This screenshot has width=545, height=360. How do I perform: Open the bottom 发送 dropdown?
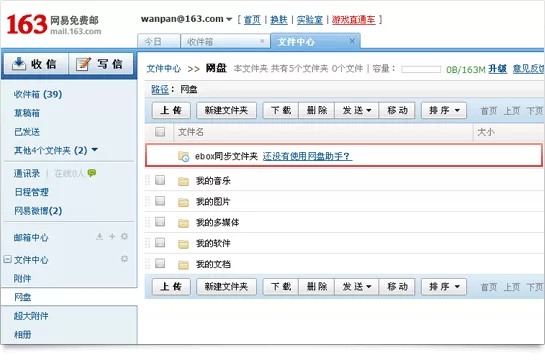coord(357,287)
